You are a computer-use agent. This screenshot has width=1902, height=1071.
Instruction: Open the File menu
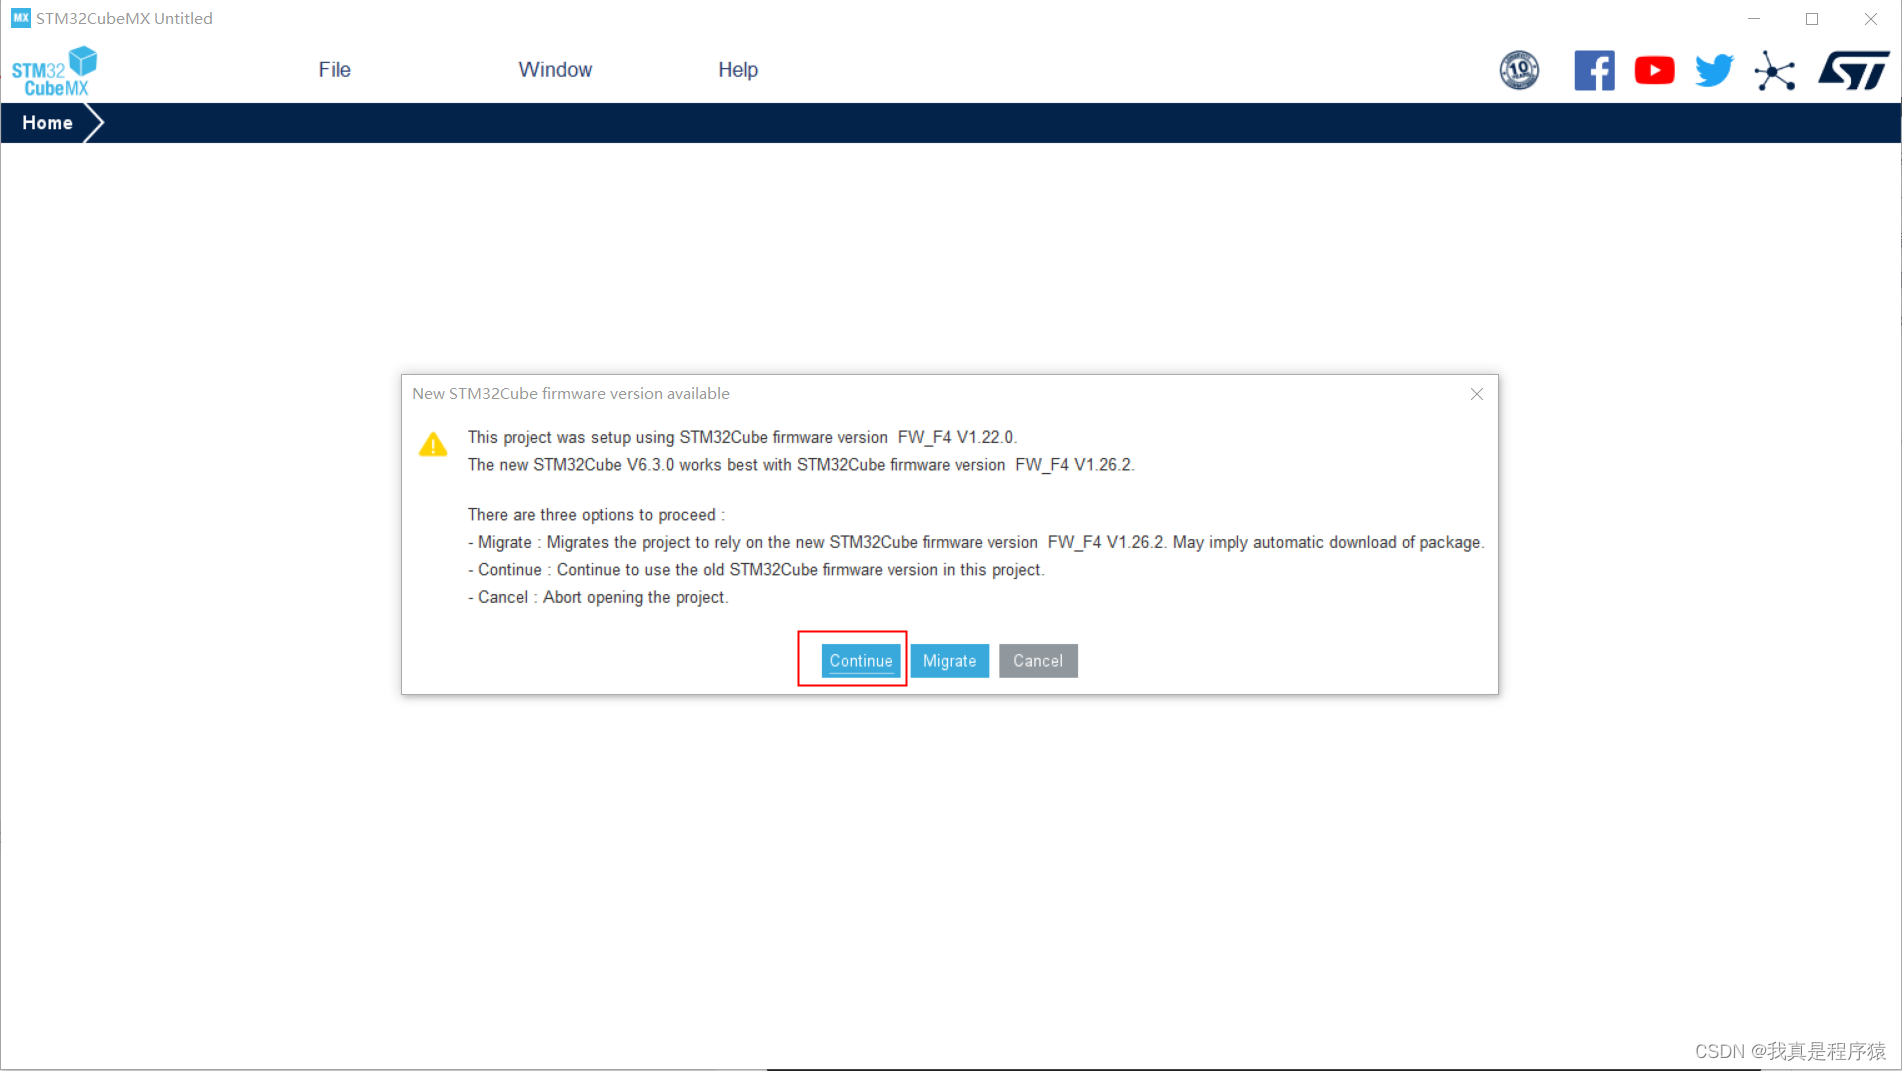(334, 70)
